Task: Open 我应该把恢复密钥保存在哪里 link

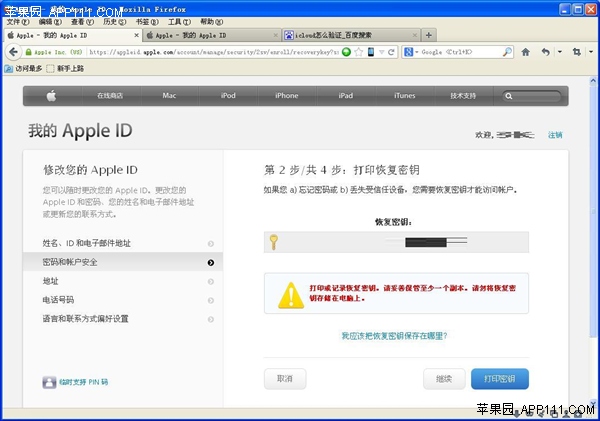Action: (x=394, y=336)
